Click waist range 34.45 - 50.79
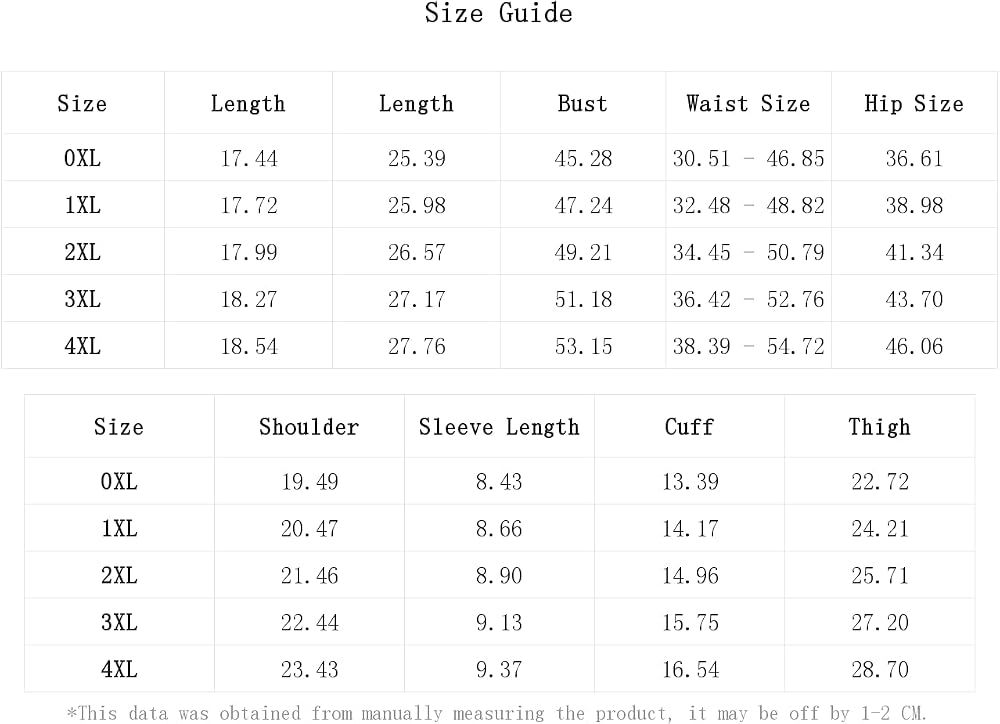The height and width of the screenshot is (724, 1000). click(x=748, y=253)
